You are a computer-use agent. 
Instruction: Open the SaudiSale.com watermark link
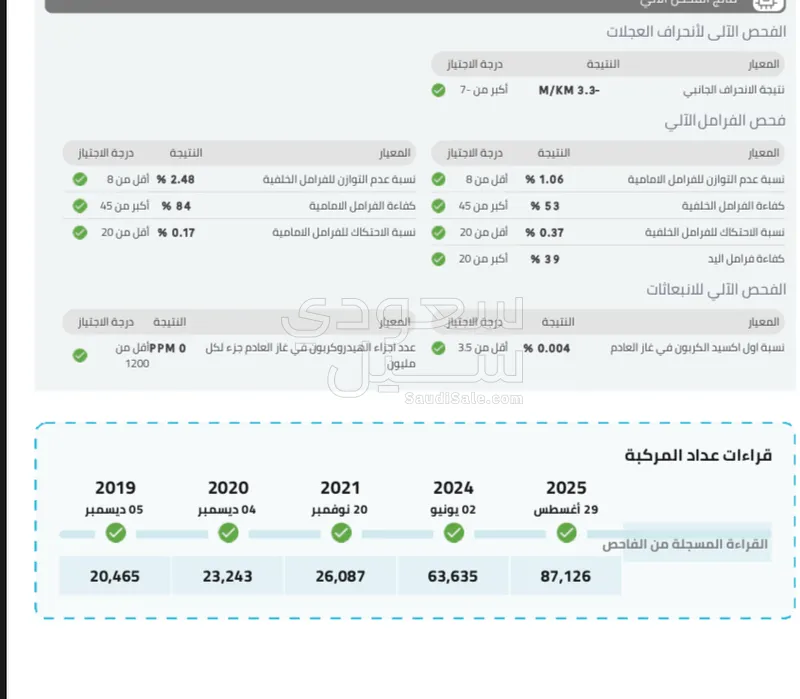463,398
